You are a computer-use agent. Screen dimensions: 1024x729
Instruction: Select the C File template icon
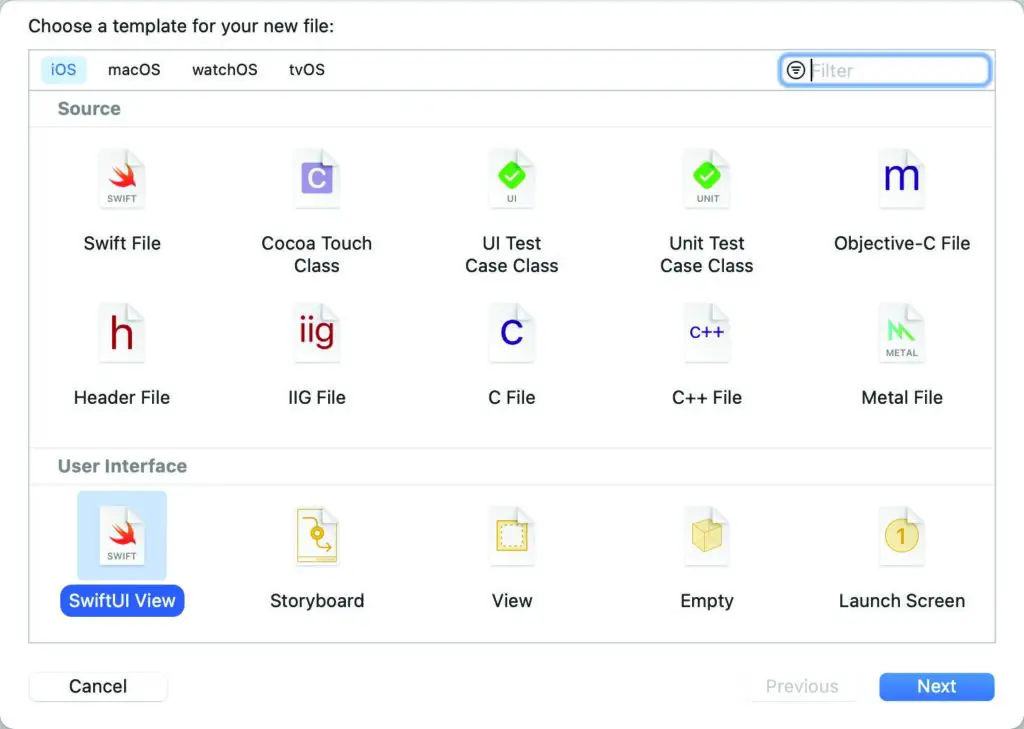click(x=511, y=336)
